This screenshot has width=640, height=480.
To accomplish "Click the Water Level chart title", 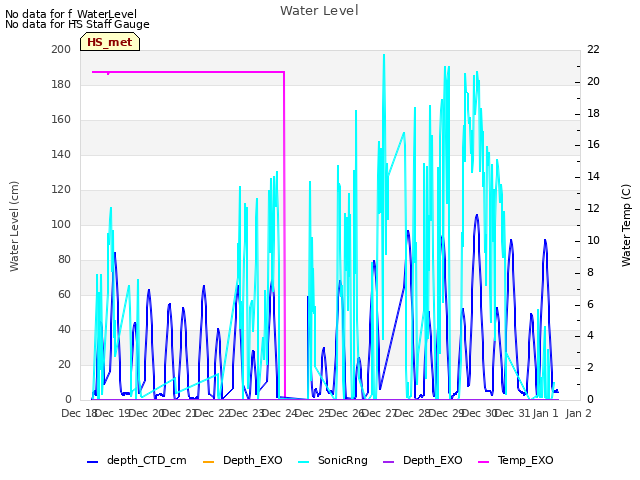I will click(319, 11).
